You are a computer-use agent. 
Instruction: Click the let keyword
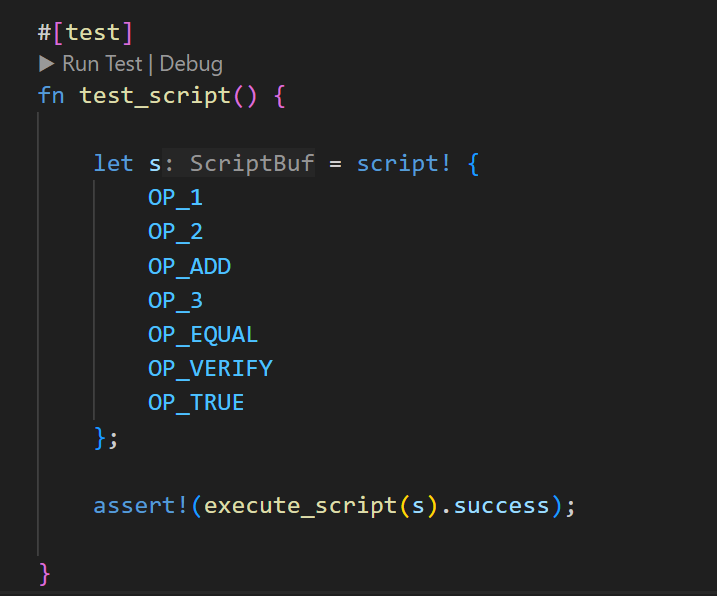tap(113, 163)
